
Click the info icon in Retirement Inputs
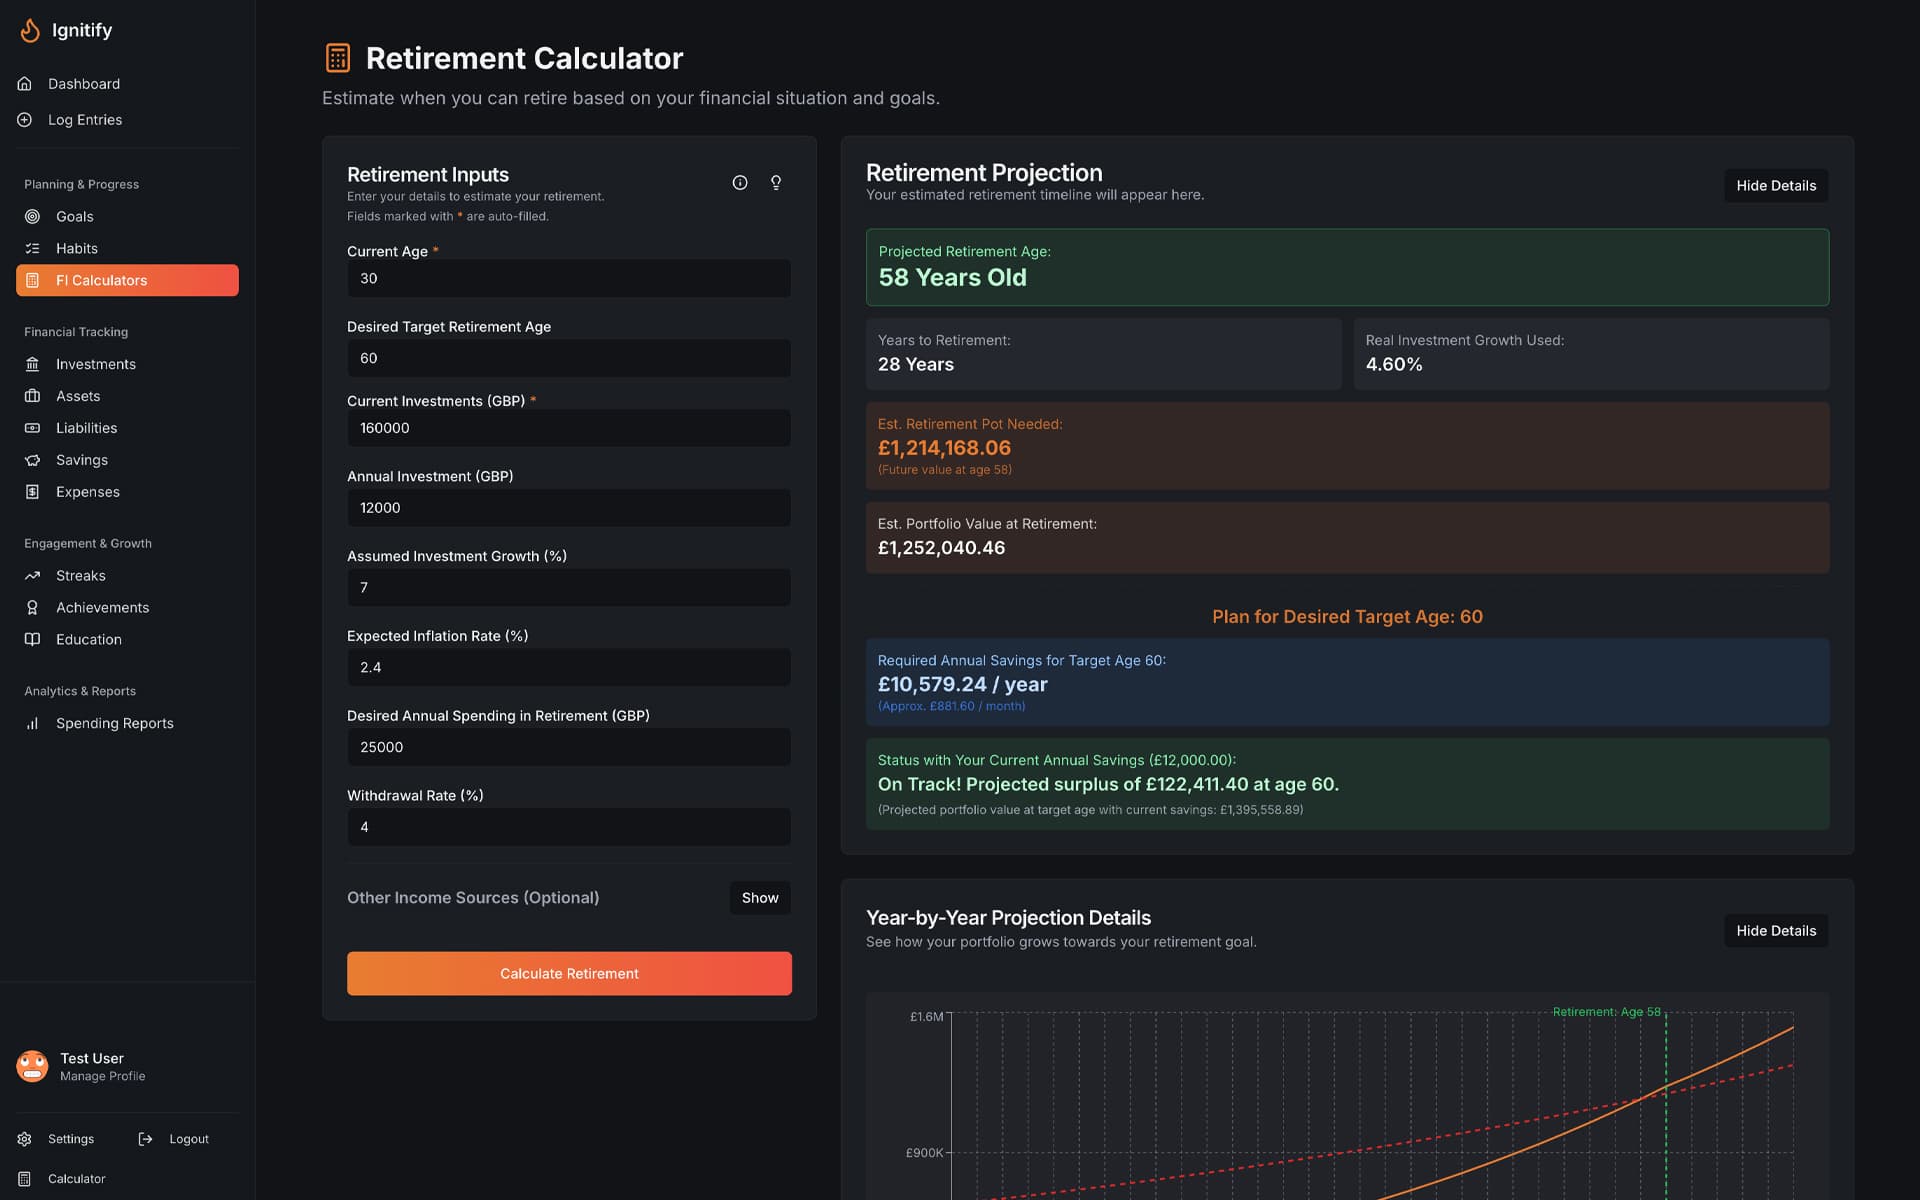740,182
